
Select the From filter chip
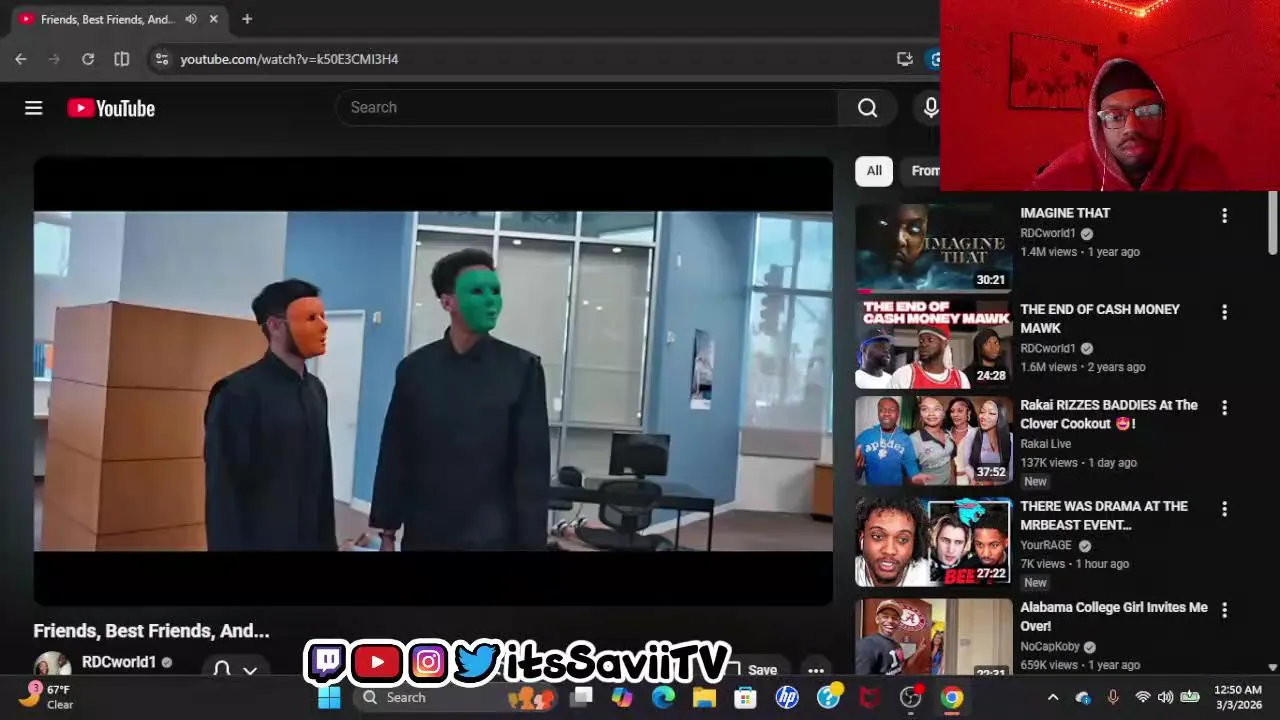[921, 171]
